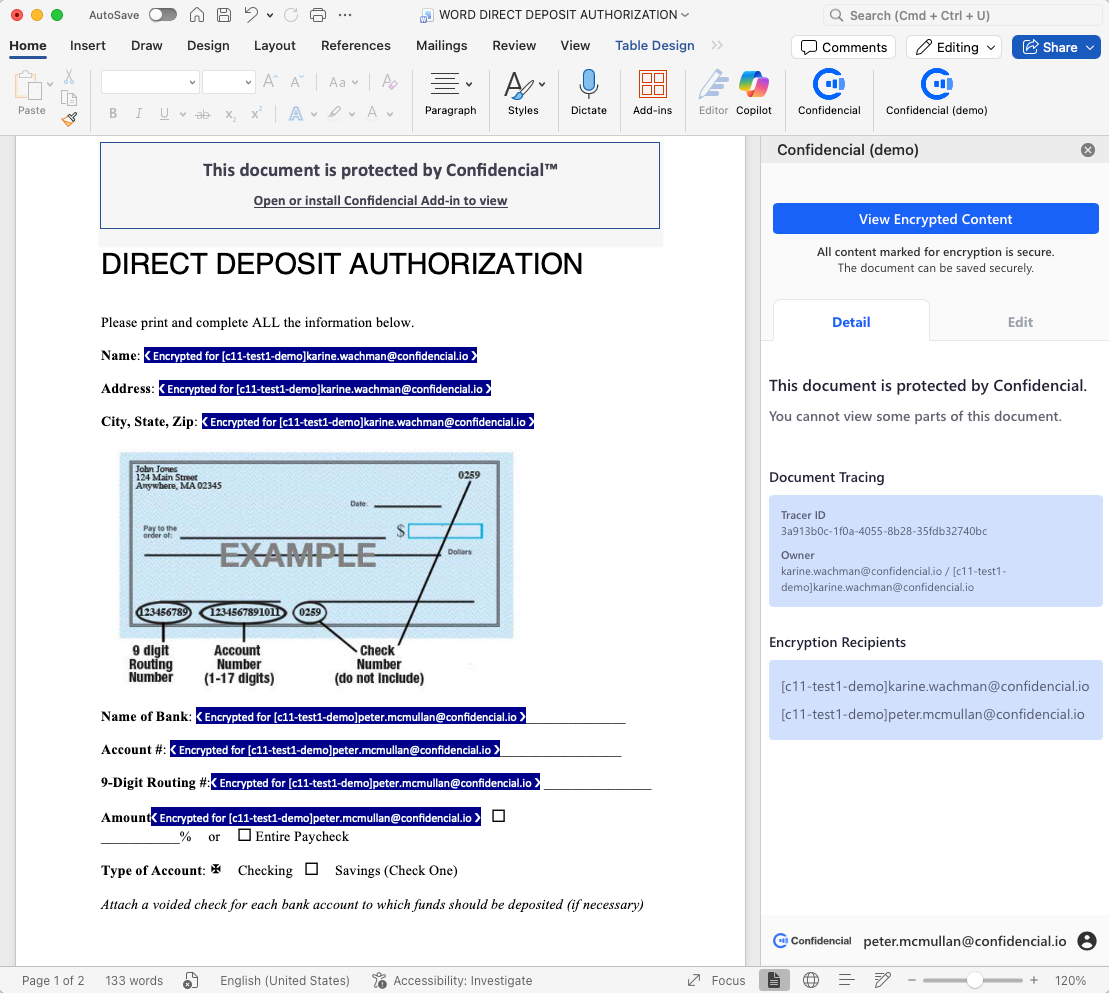Click the zoom in plus button
Image resolution: width=1109 pixels, height=993 pixels.
[x=1034, y=980]
